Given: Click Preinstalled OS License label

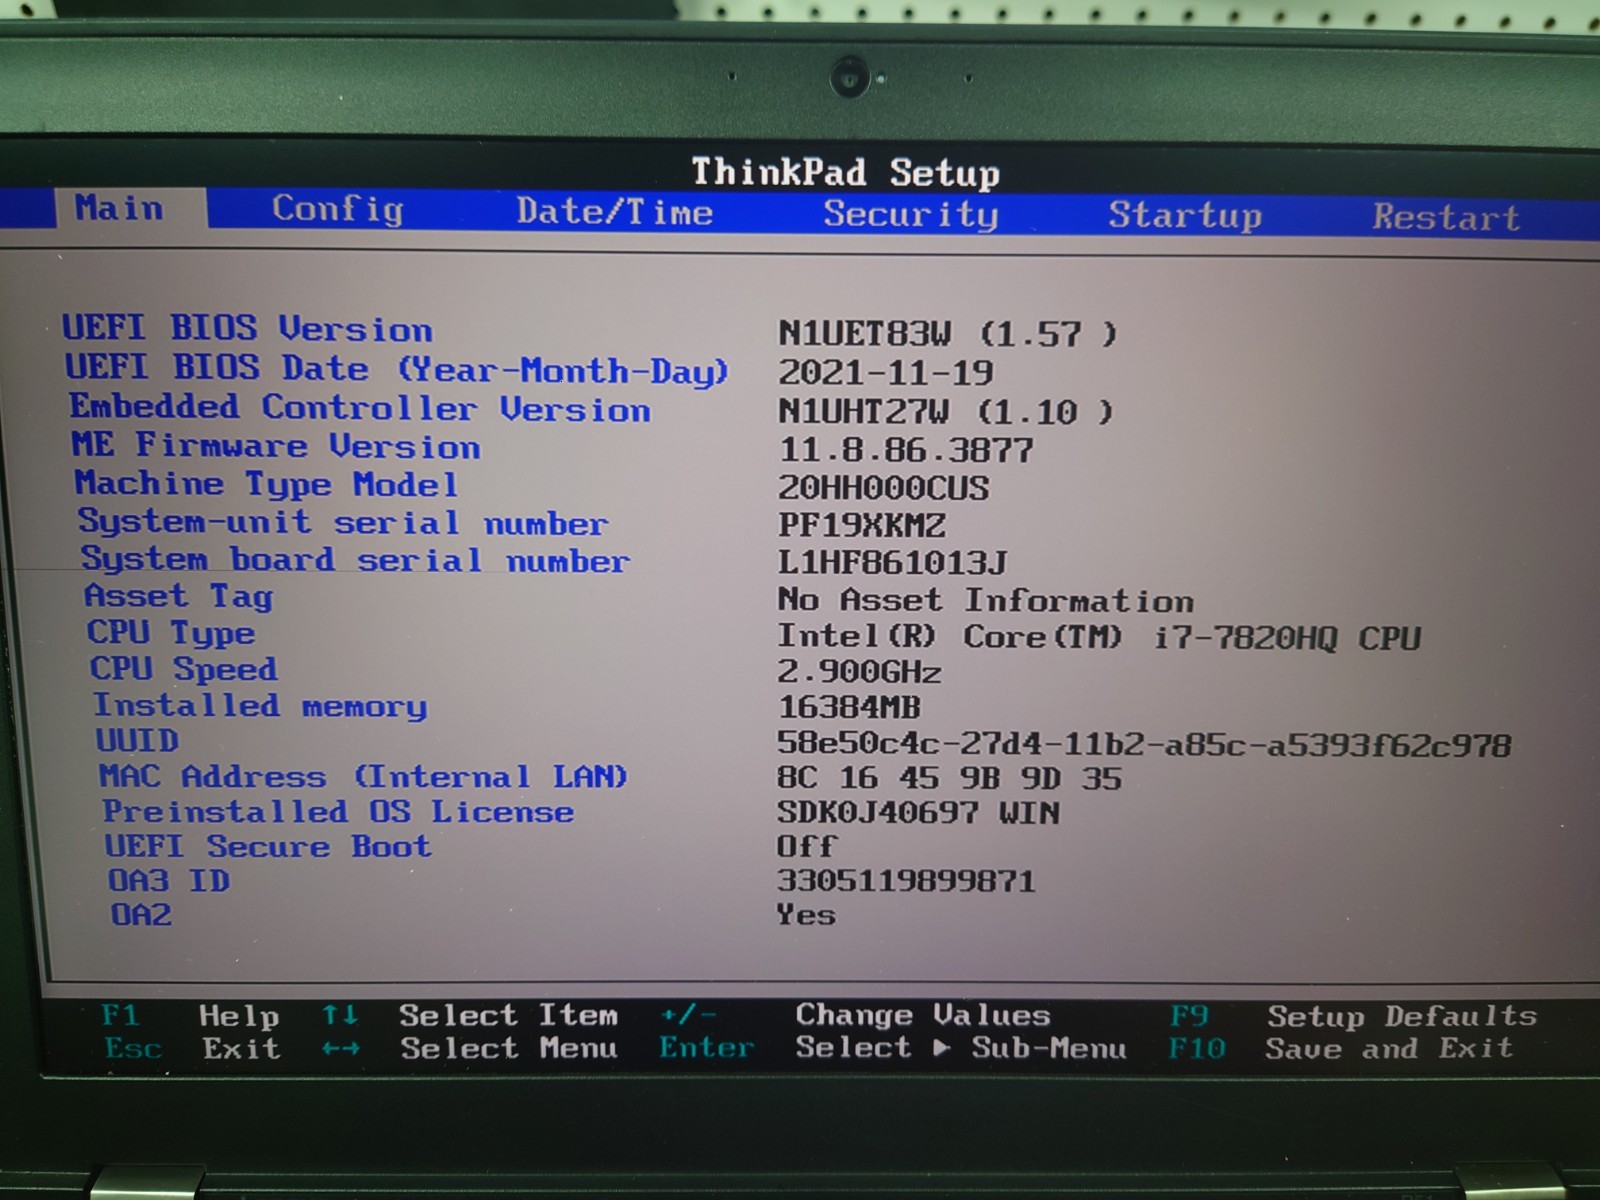Looking at the screenshot, I should pos(338,811).
